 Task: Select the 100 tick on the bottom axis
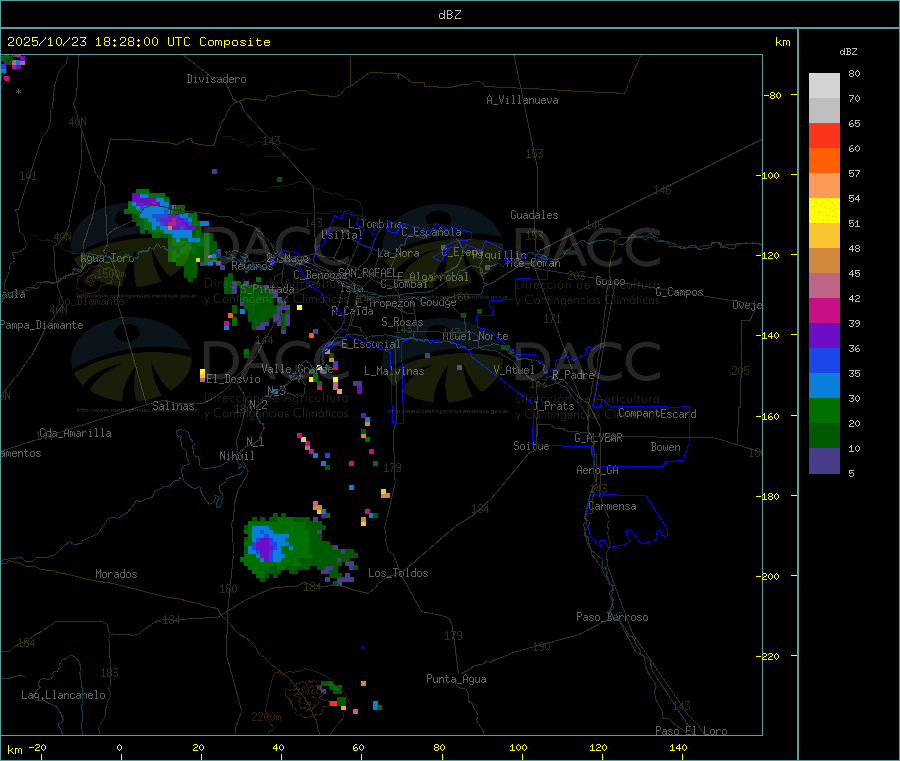pos(518,747)
